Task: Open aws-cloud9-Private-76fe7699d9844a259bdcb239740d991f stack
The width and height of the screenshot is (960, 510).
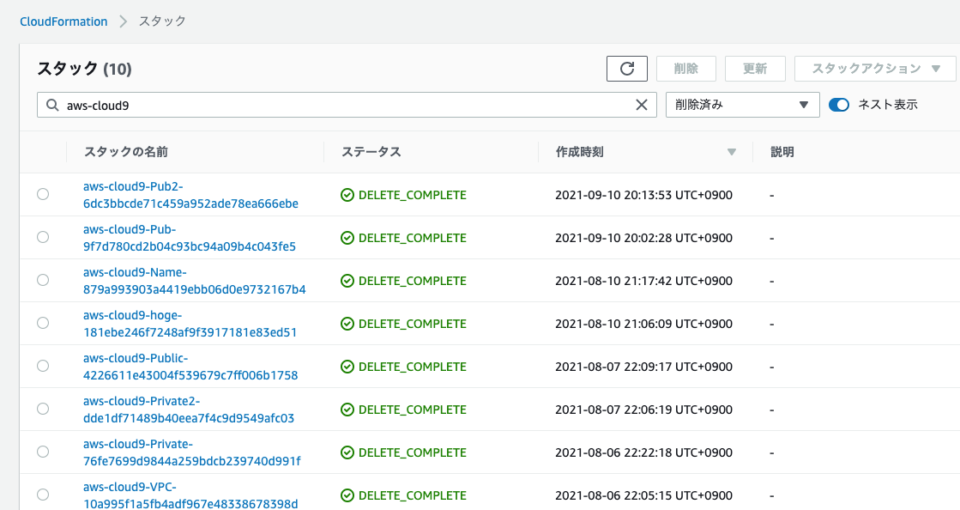Action: (192, 452)
